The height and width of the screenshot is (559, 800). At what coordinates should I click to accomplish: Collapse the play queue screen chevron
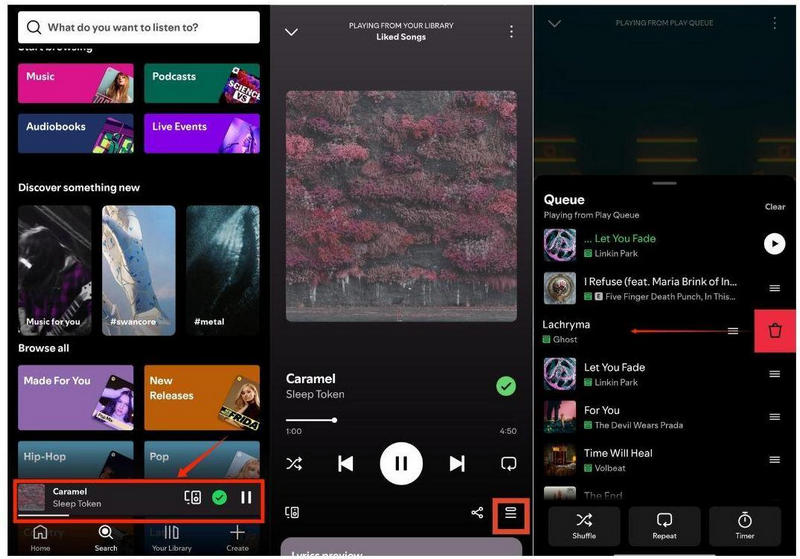tap(554, 23)
